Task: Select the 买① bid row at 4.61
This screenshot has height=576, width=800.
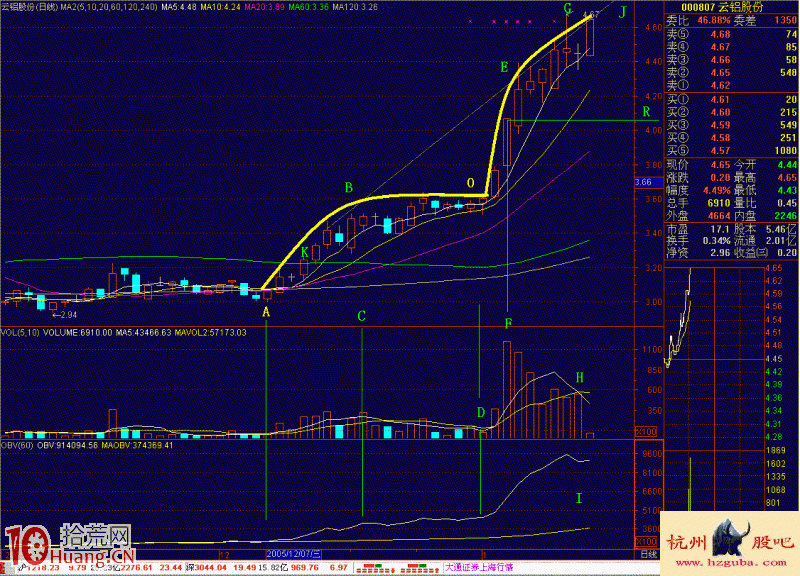Action: (732, 99)
